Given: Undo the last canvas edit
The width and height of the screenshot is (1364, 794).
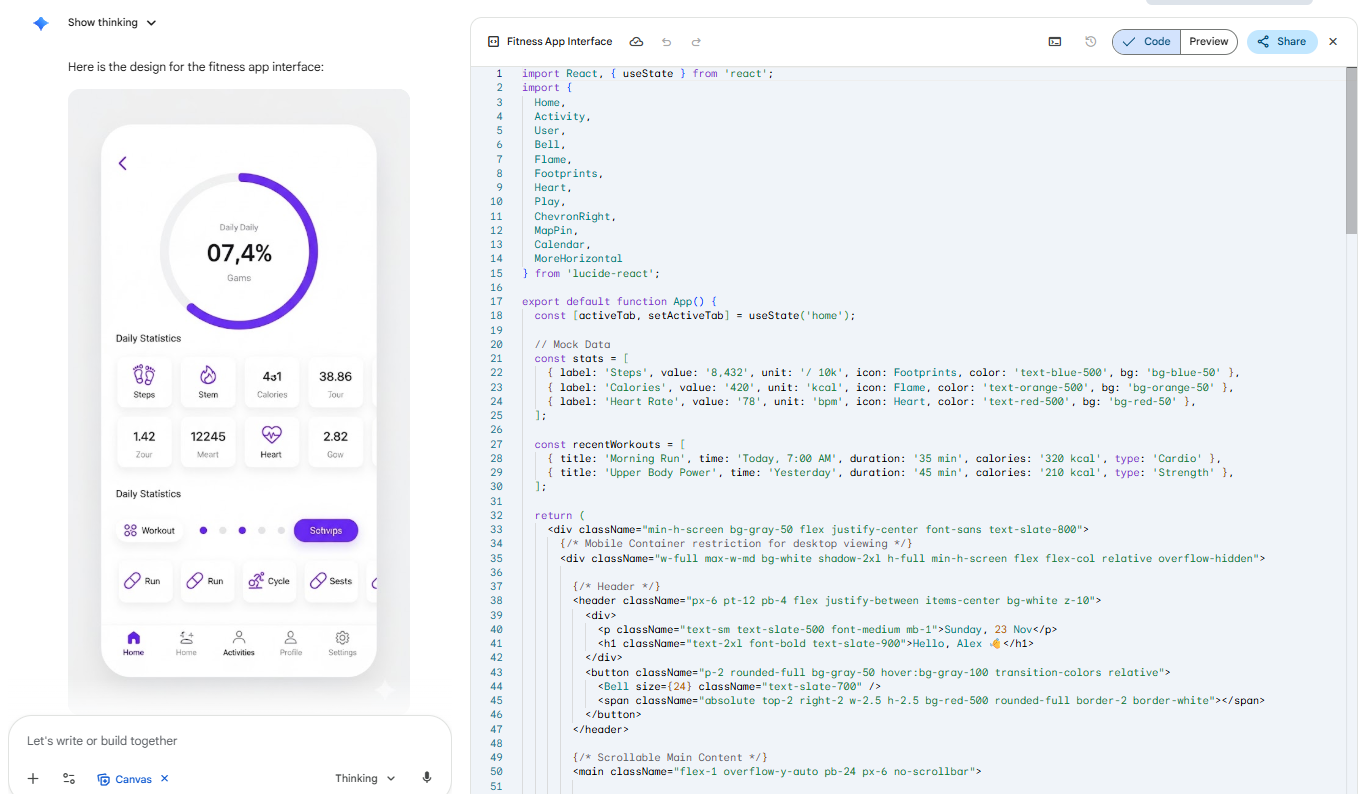Looking at the screenshot, I should 667,42.
